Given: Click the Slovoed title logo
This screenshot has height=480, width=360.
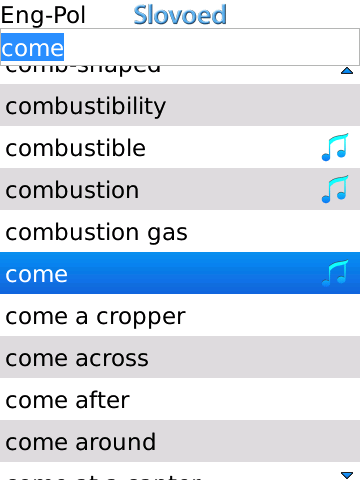Looking at the screenshot, I should coord(180,15).
